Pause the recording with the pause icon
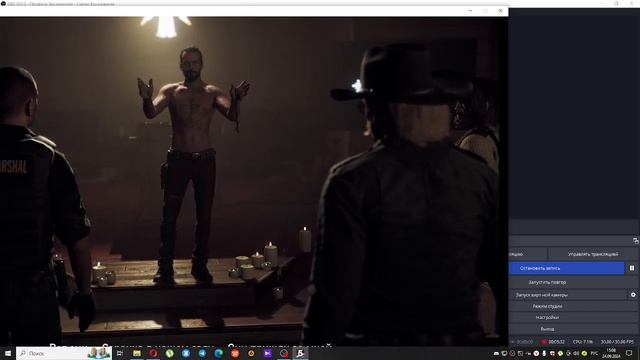The height and width of the screenshot is (360, 640). point(632,268)
